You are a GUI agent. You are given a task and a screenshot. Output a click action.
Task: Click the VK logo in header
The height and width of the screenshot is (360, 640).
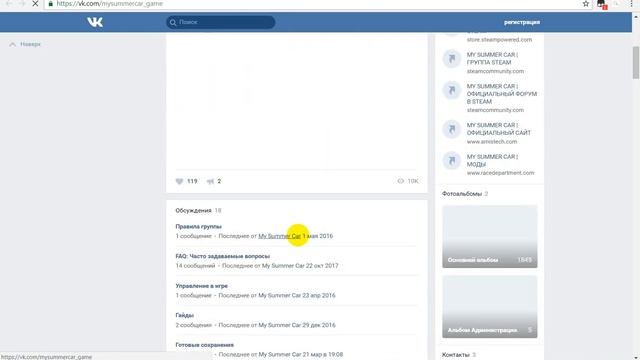[x=95, y=22]
